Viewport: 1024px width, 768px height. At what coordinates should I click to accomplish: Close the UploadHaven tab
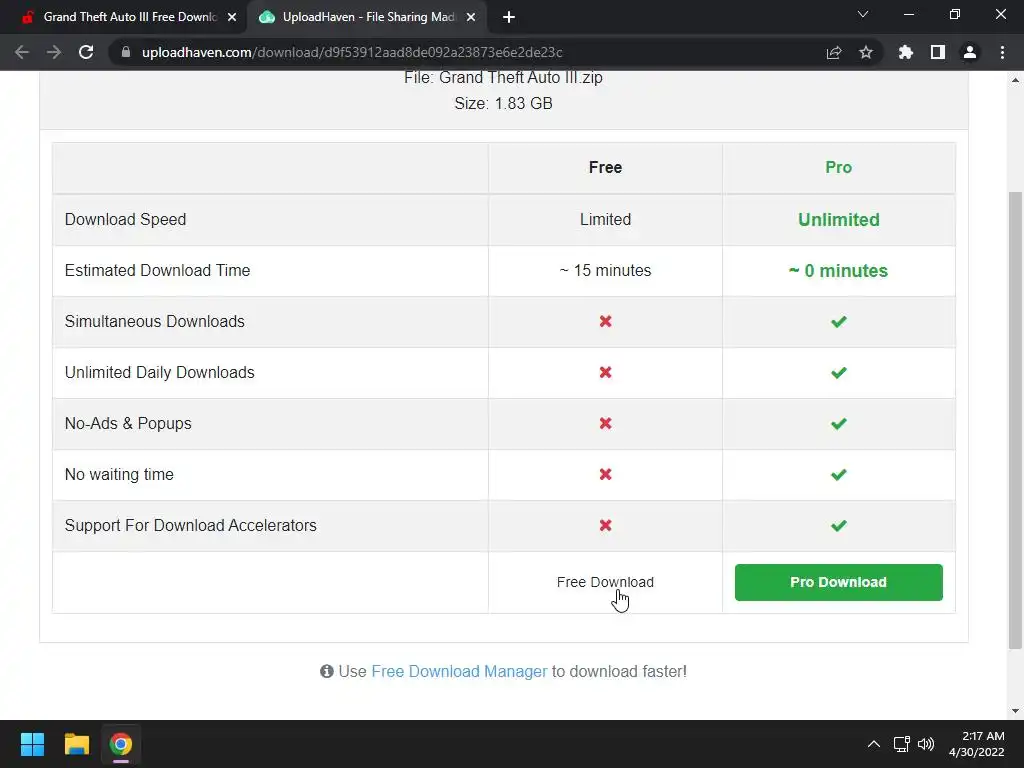[471, 18]
